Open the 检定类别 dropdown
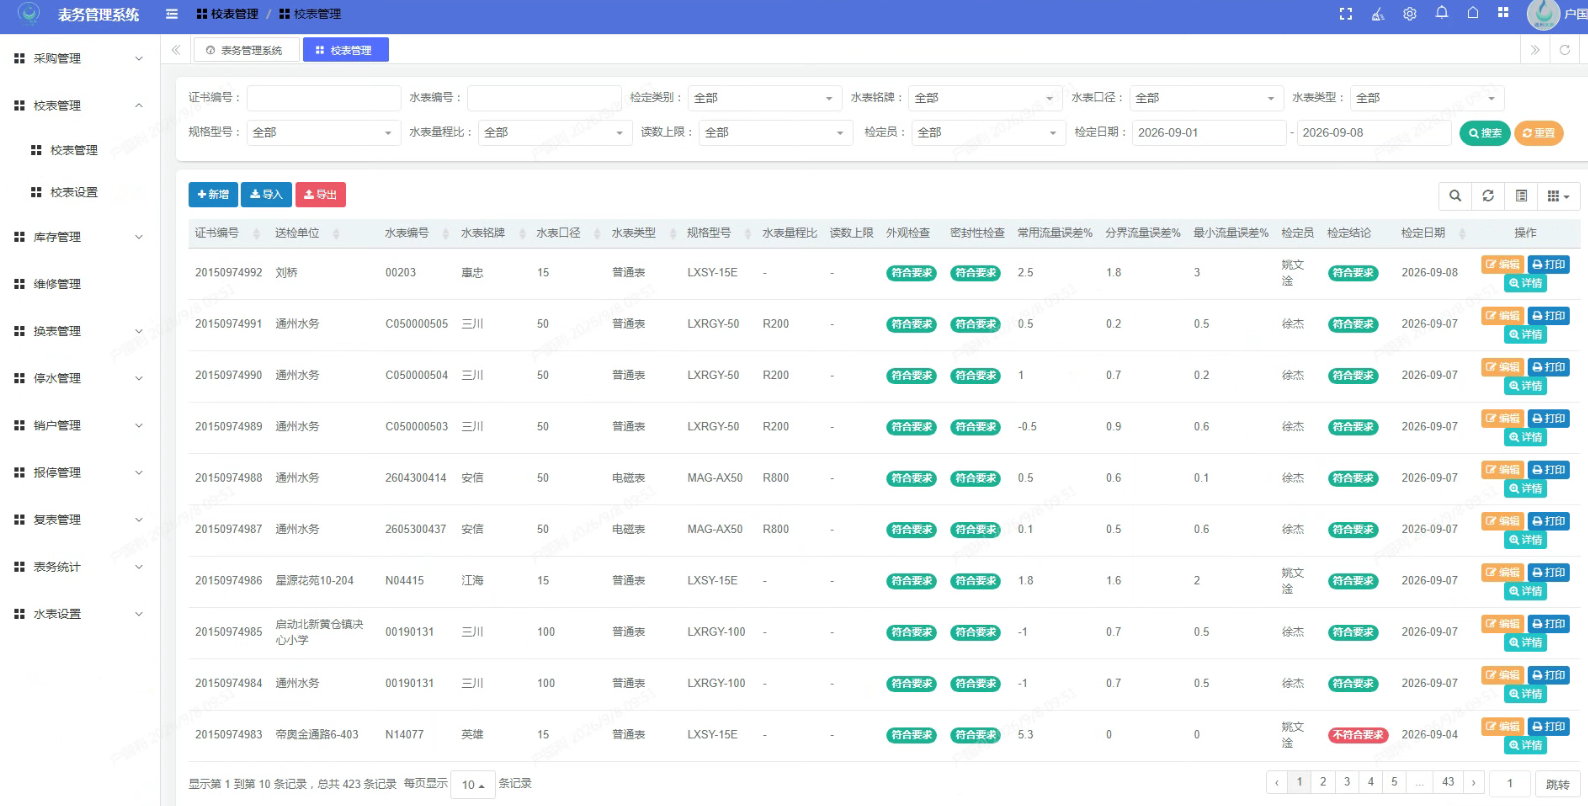The image size is (1588, 806). click(764, 98)
